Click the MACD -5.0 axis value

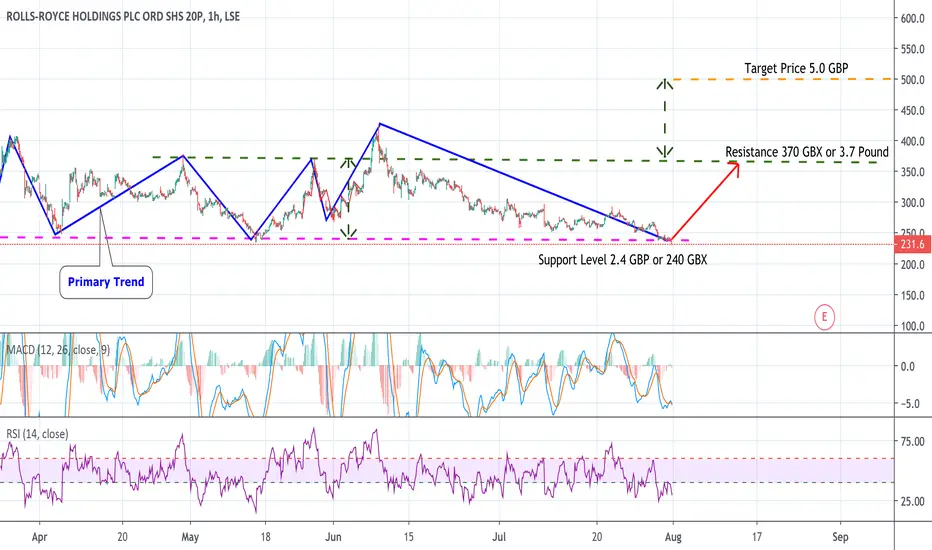[x=909, y=404]
